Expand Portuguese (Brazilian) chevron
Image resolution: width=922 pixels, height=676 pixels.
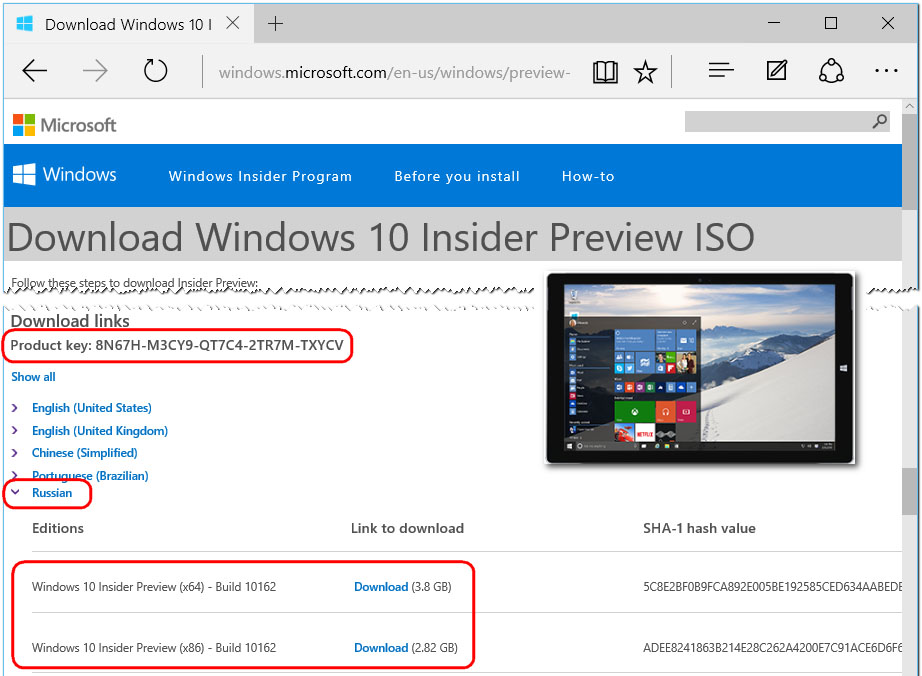pos(15,474)
